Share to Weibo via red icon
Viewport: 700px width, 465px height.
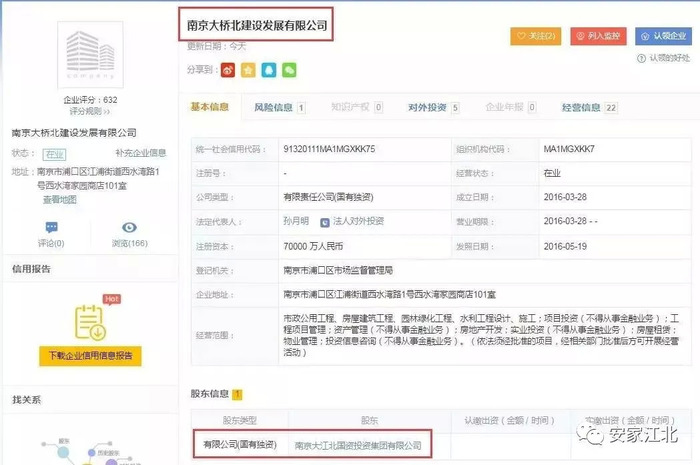[x=228, y=70]
